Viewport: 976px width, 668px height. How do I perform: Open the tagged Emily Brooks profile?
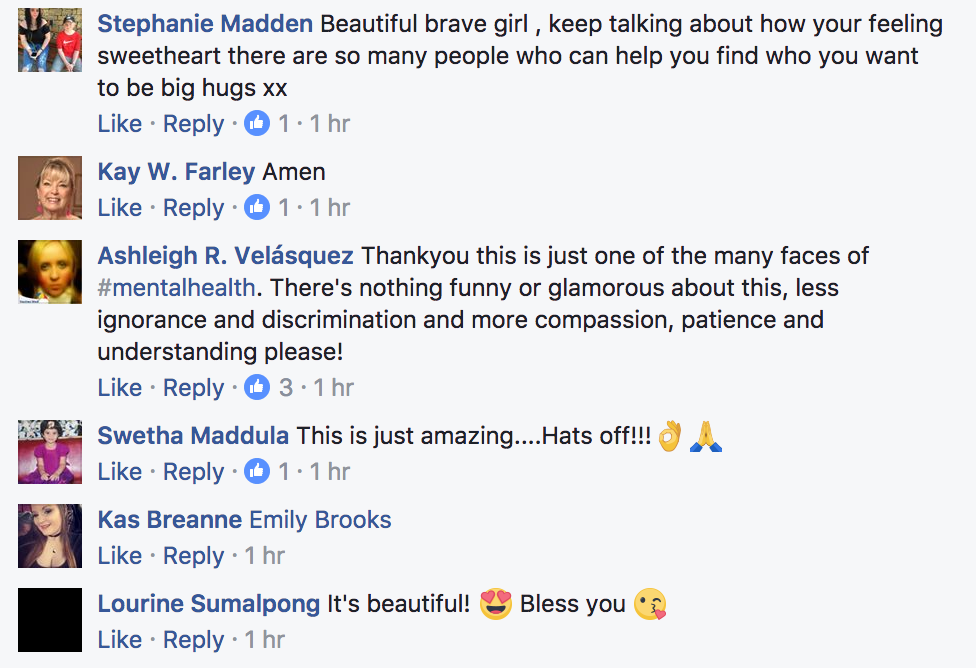(320, 519)
